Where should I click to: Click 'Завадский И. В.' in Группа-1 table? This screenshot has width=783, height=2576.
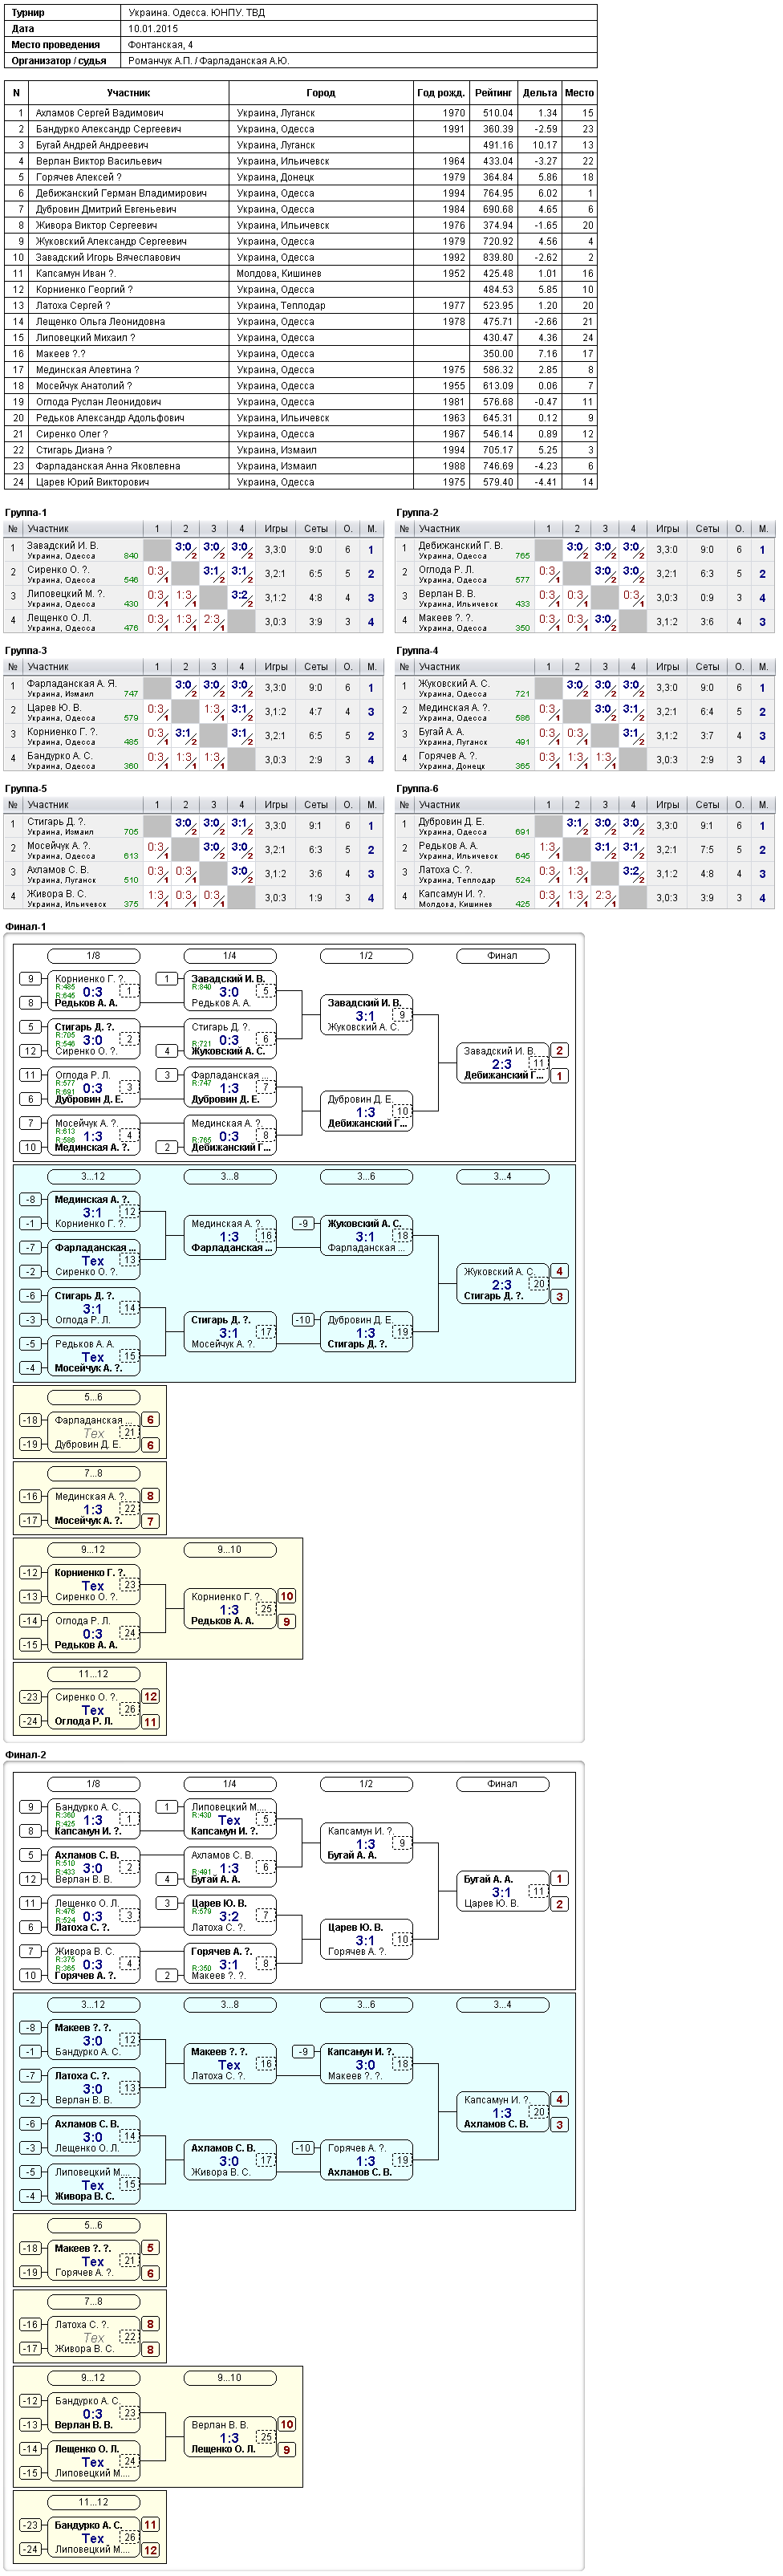(x=62, y=546)
